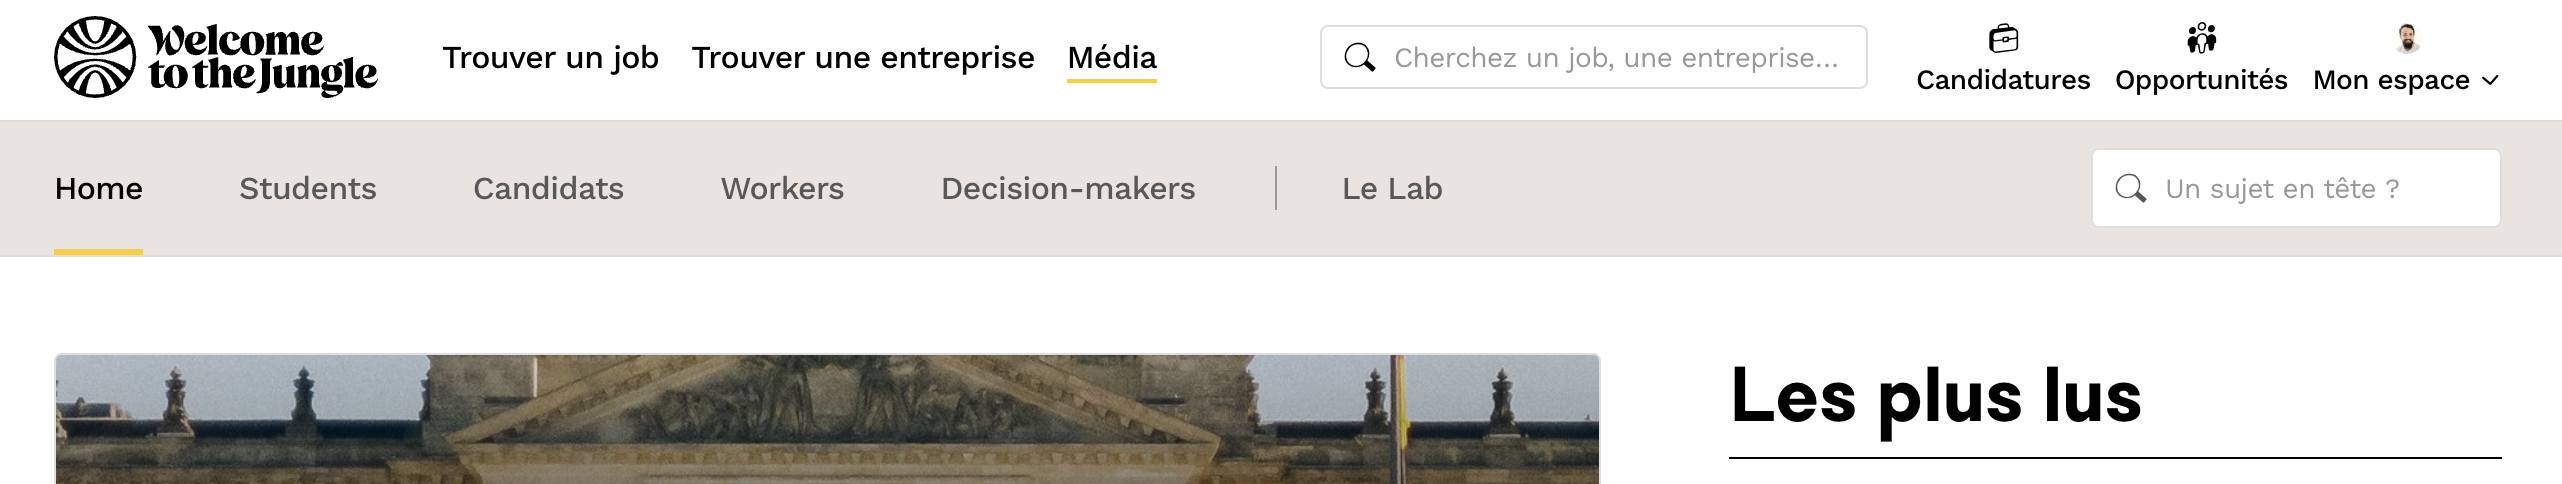This screenshot has height=484, width=2562.
Task: Focus the 'Cherchez un job' search field
Action: tap(1615, 57)
